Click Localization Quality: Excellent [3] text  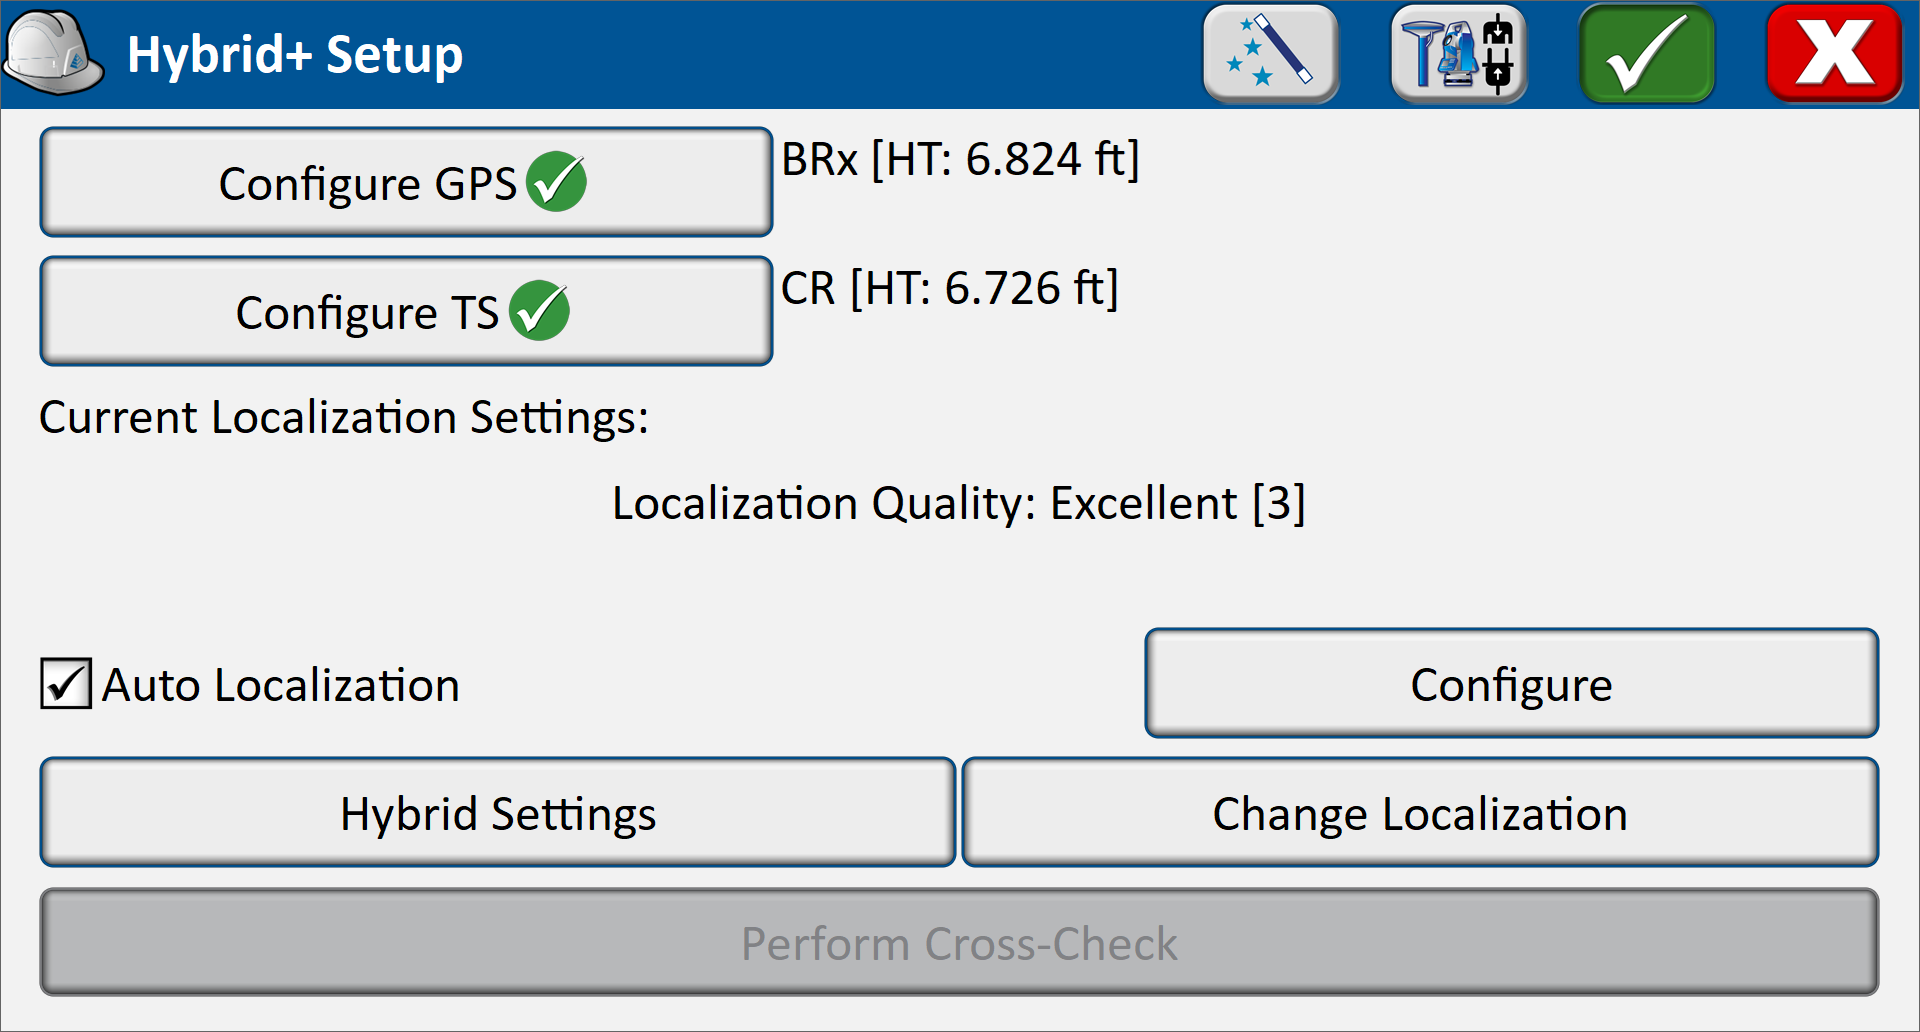click(x=959, y=503)
